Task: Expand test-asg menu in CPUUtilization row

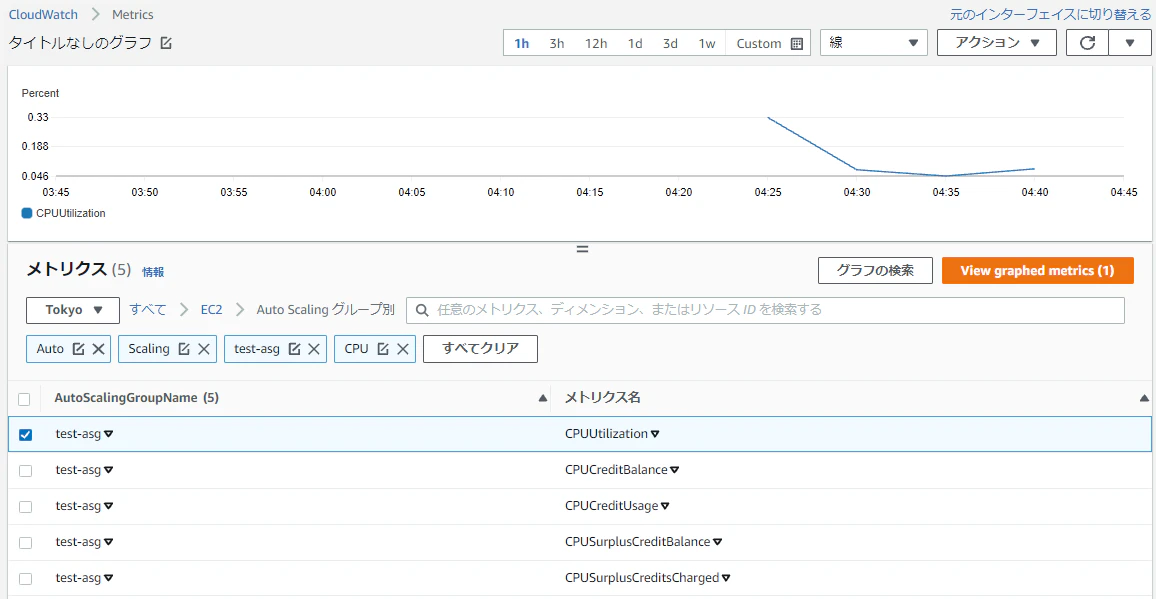Action: tap(108, 434)
